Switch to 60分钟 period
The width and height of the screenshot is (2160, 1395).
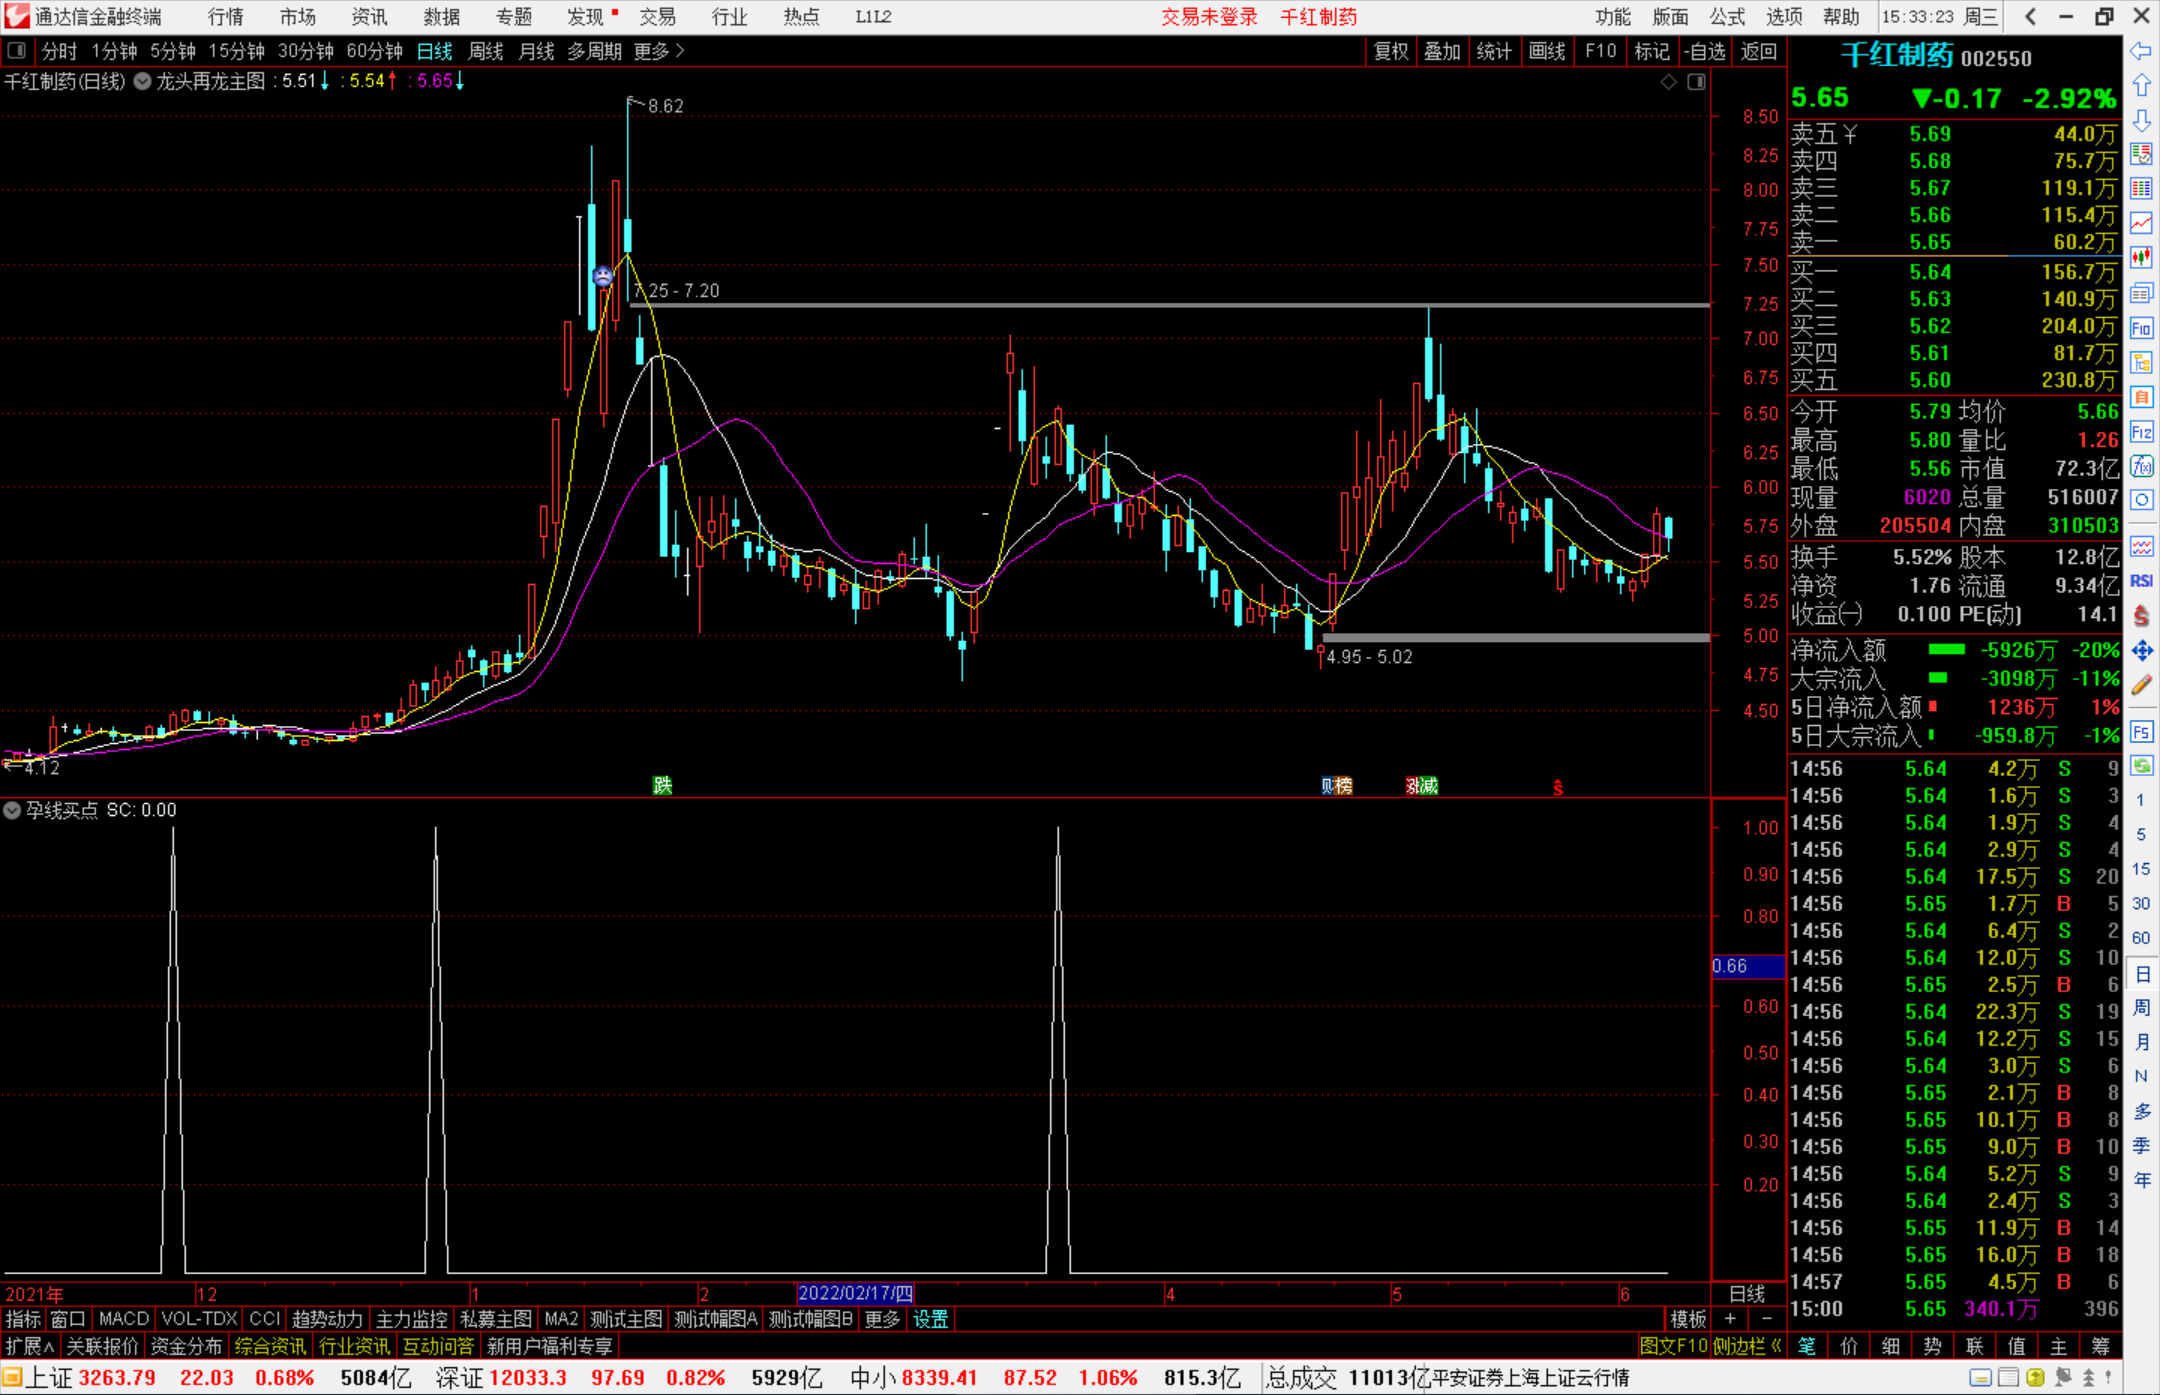[x=374, y=51]
